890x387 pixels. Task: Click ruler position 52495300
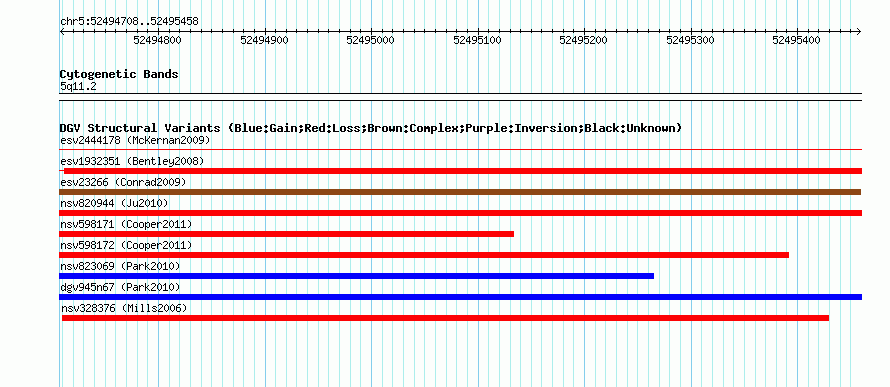click(690, 40)
